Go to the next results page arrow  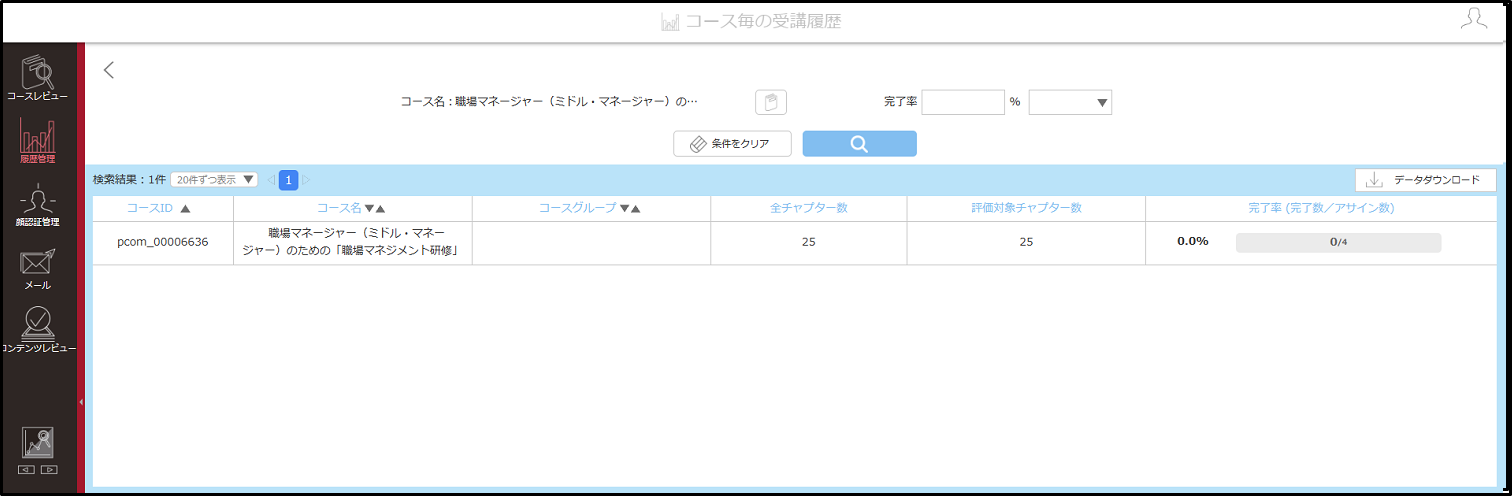coord(307,180)
